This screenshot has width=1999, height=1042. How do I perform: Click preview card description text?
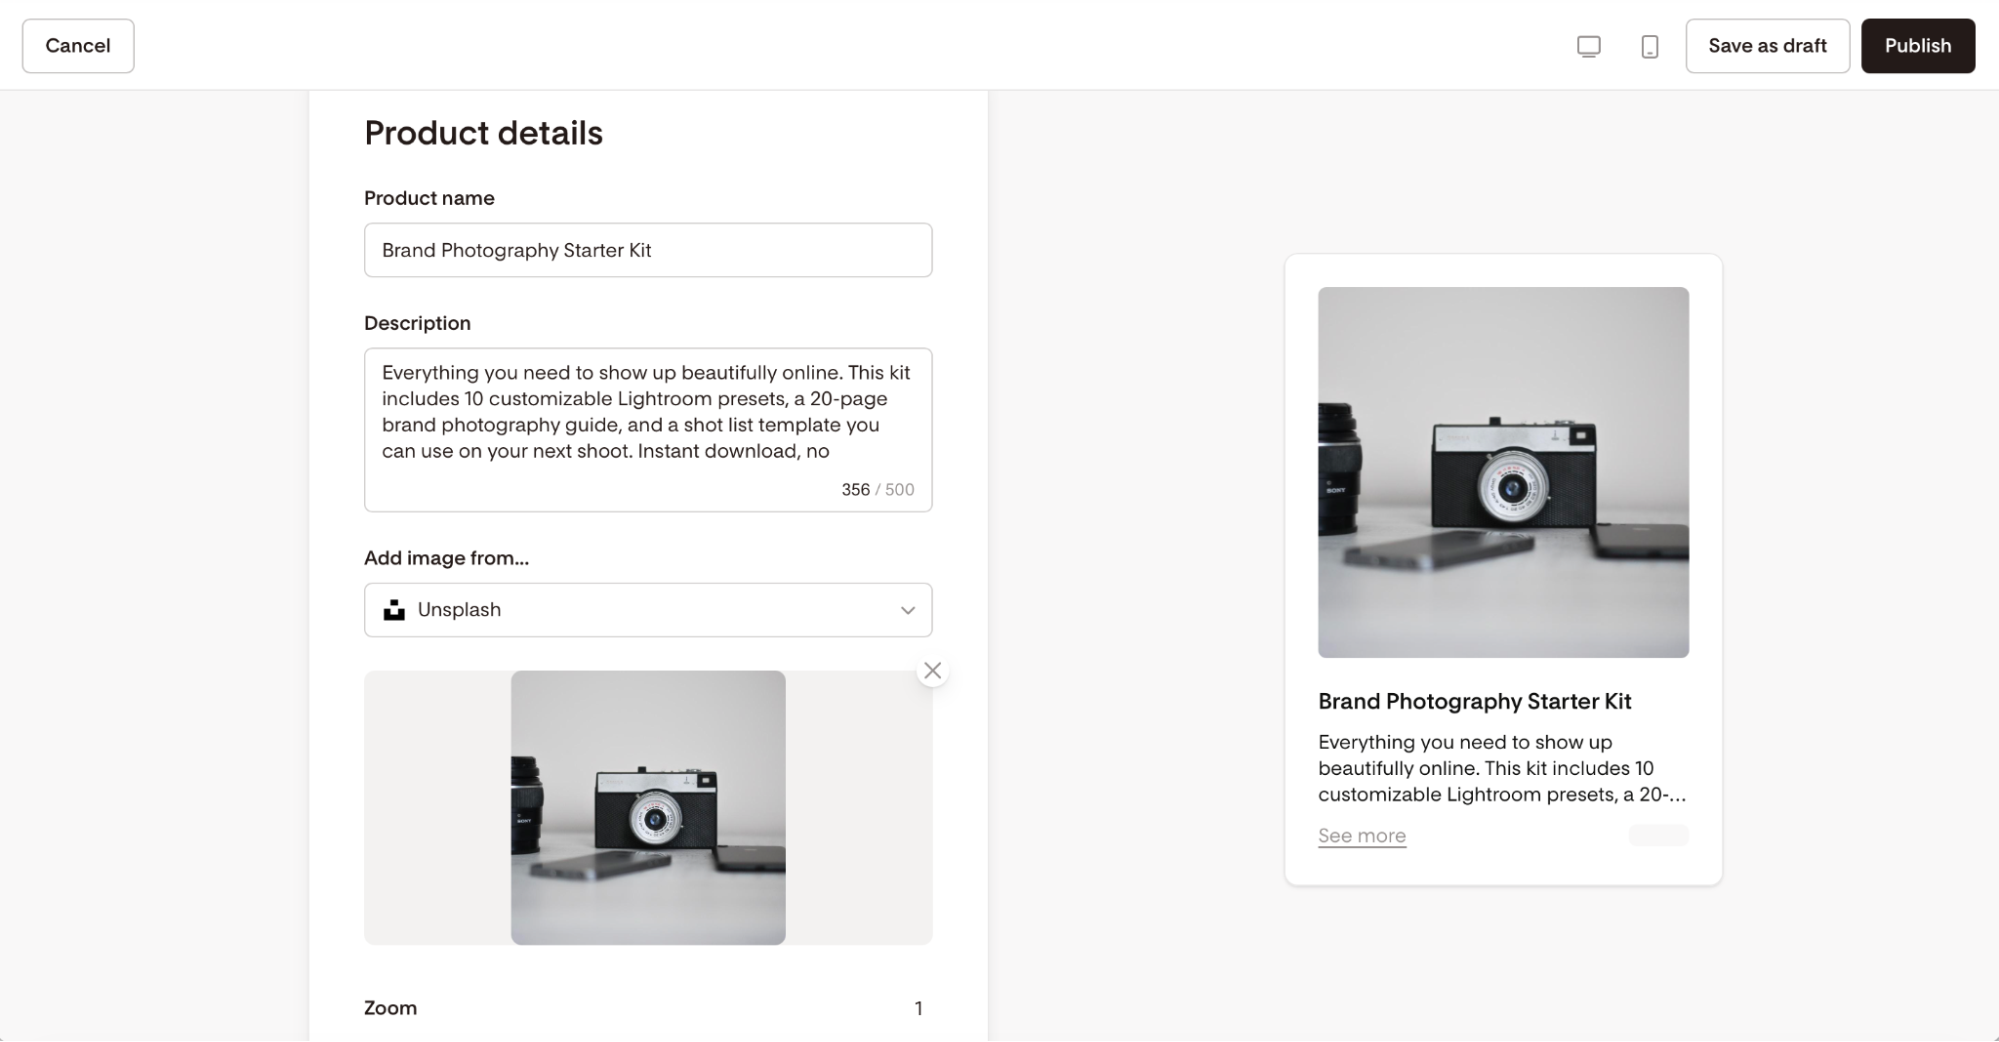pos(1501,768)
